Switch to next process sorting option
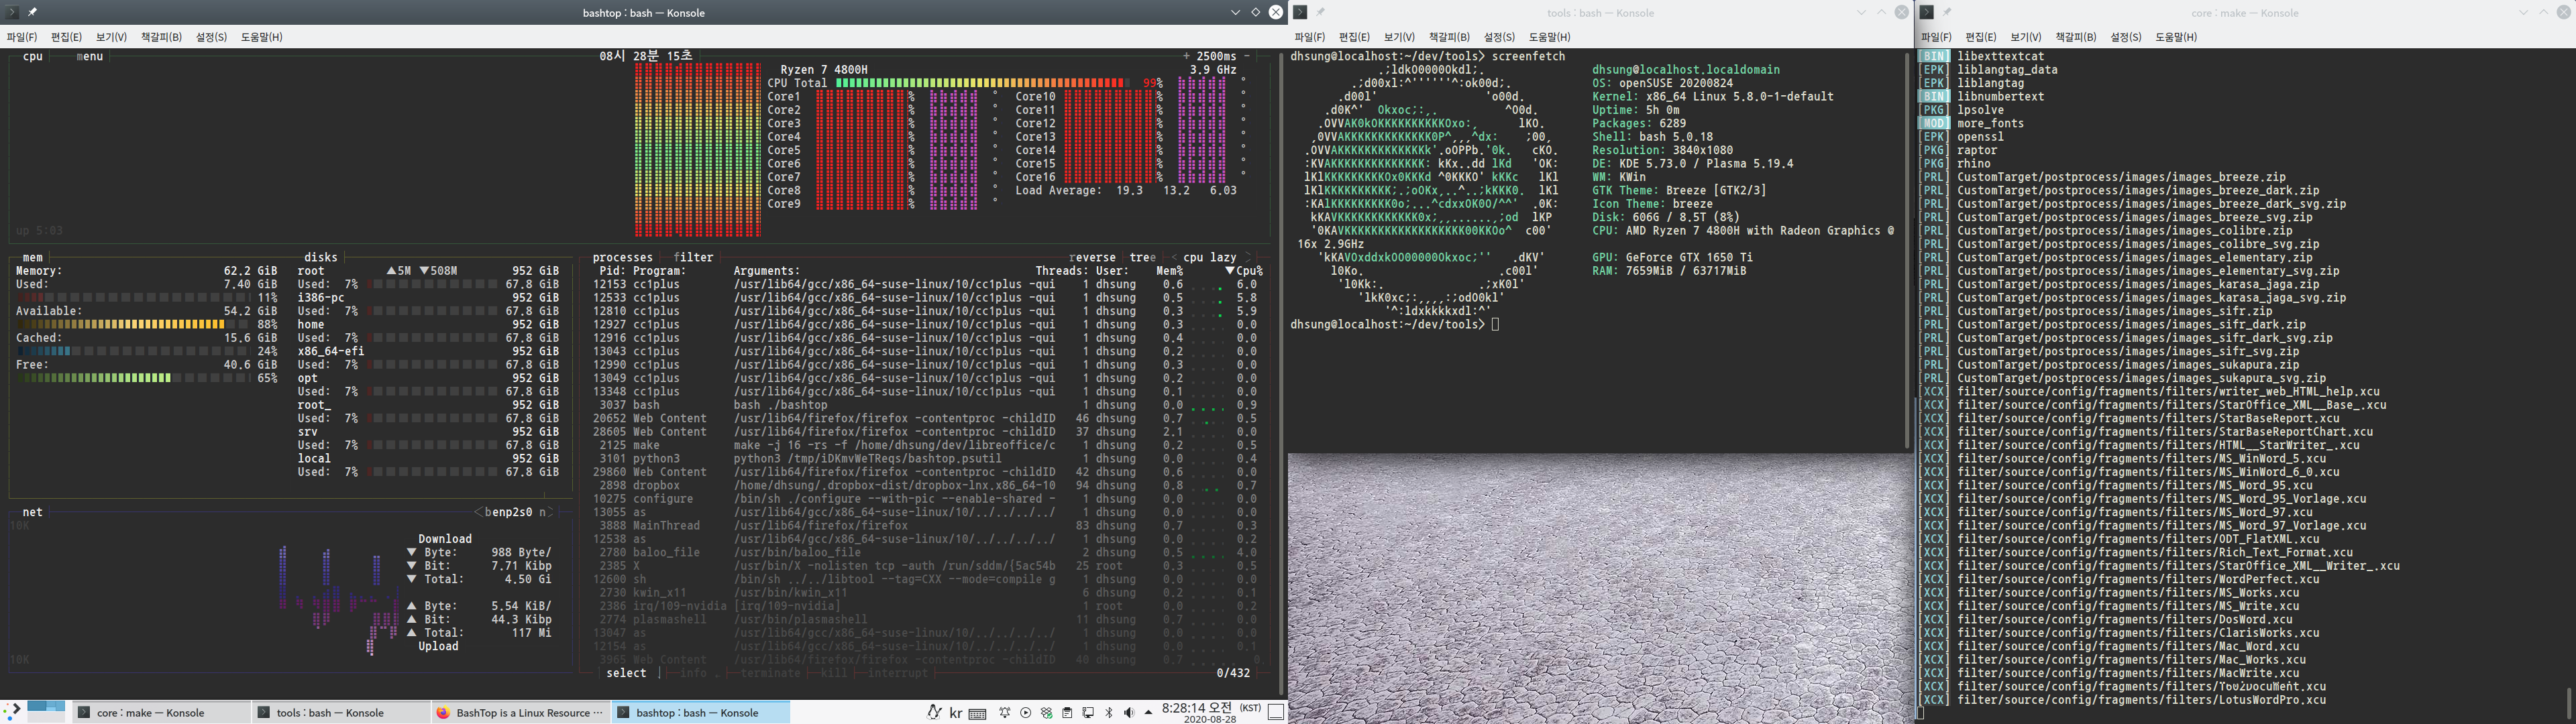Screen dimensions: 2576x724 pos(1247,258)
